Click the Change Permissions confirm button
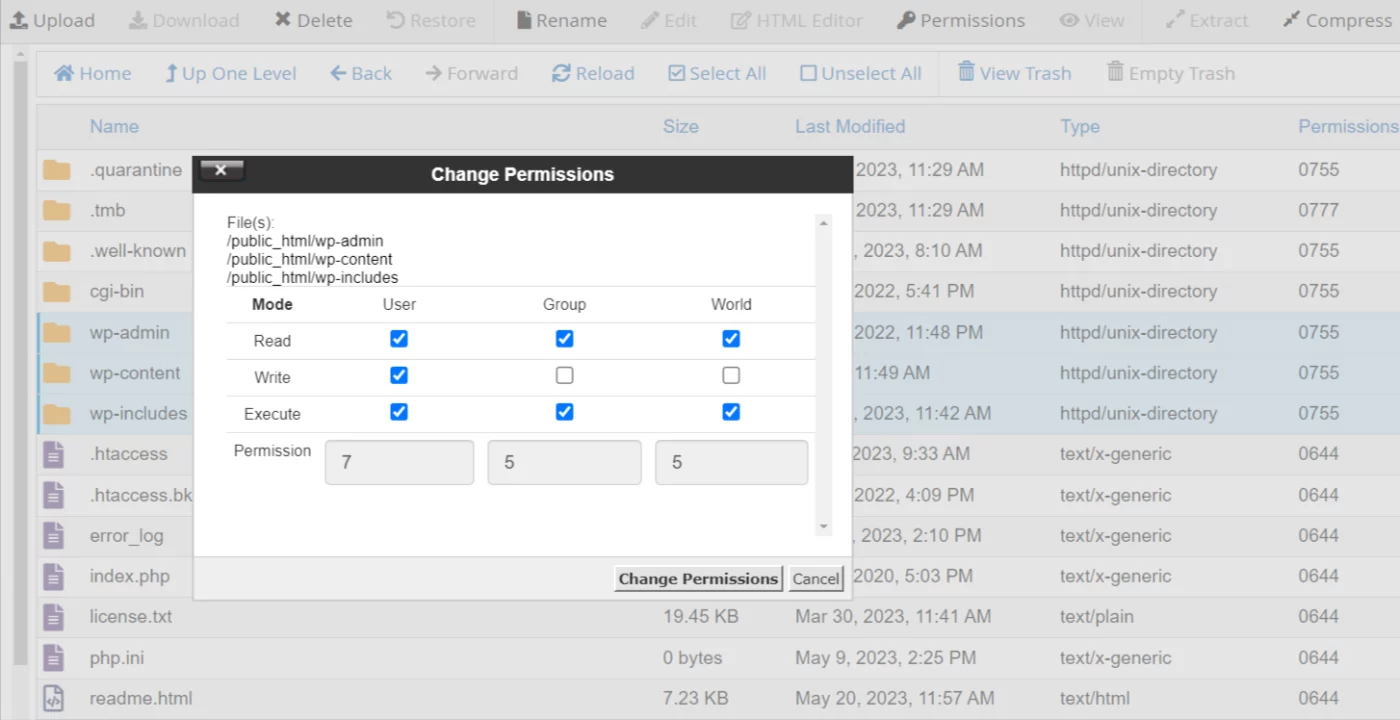Image resolution: width=1400 pixels, height=720 pixels. [698, 578]
